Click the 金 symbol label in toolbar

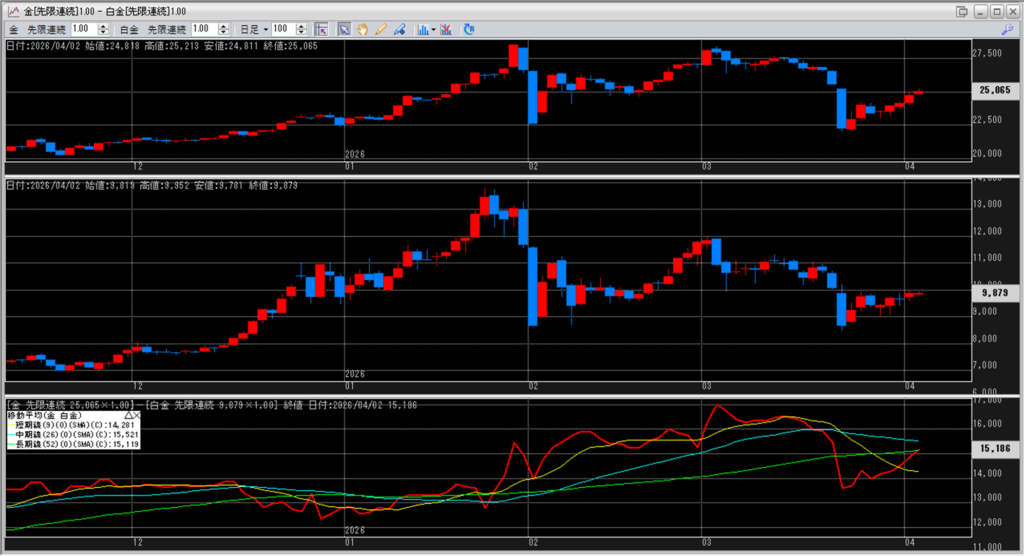point(14,29)
